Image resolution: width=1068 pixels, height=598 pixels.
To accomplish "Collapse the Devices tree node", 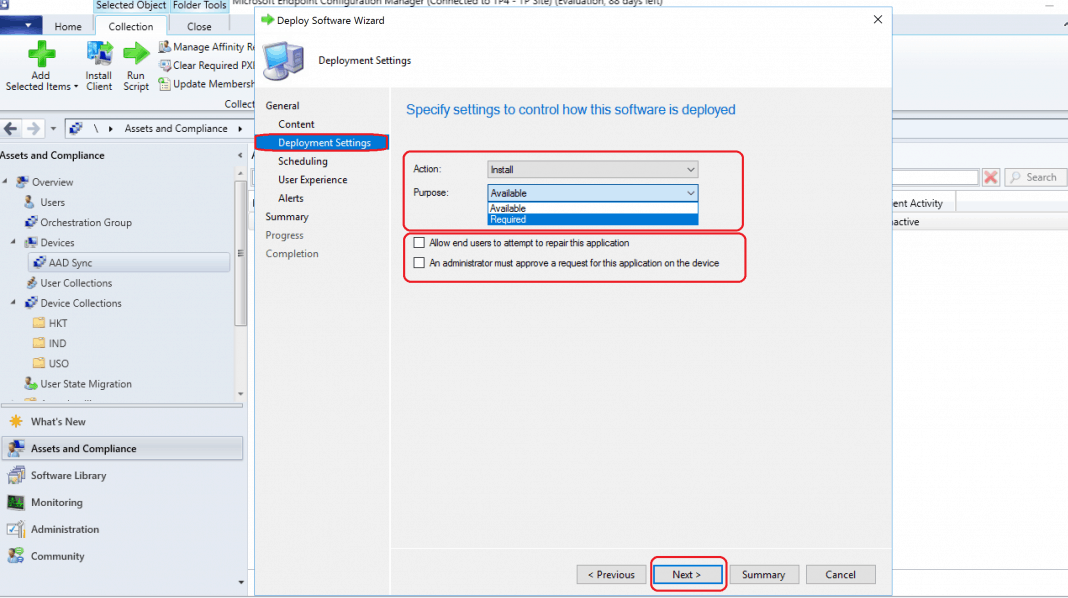I will click(13, 243).
